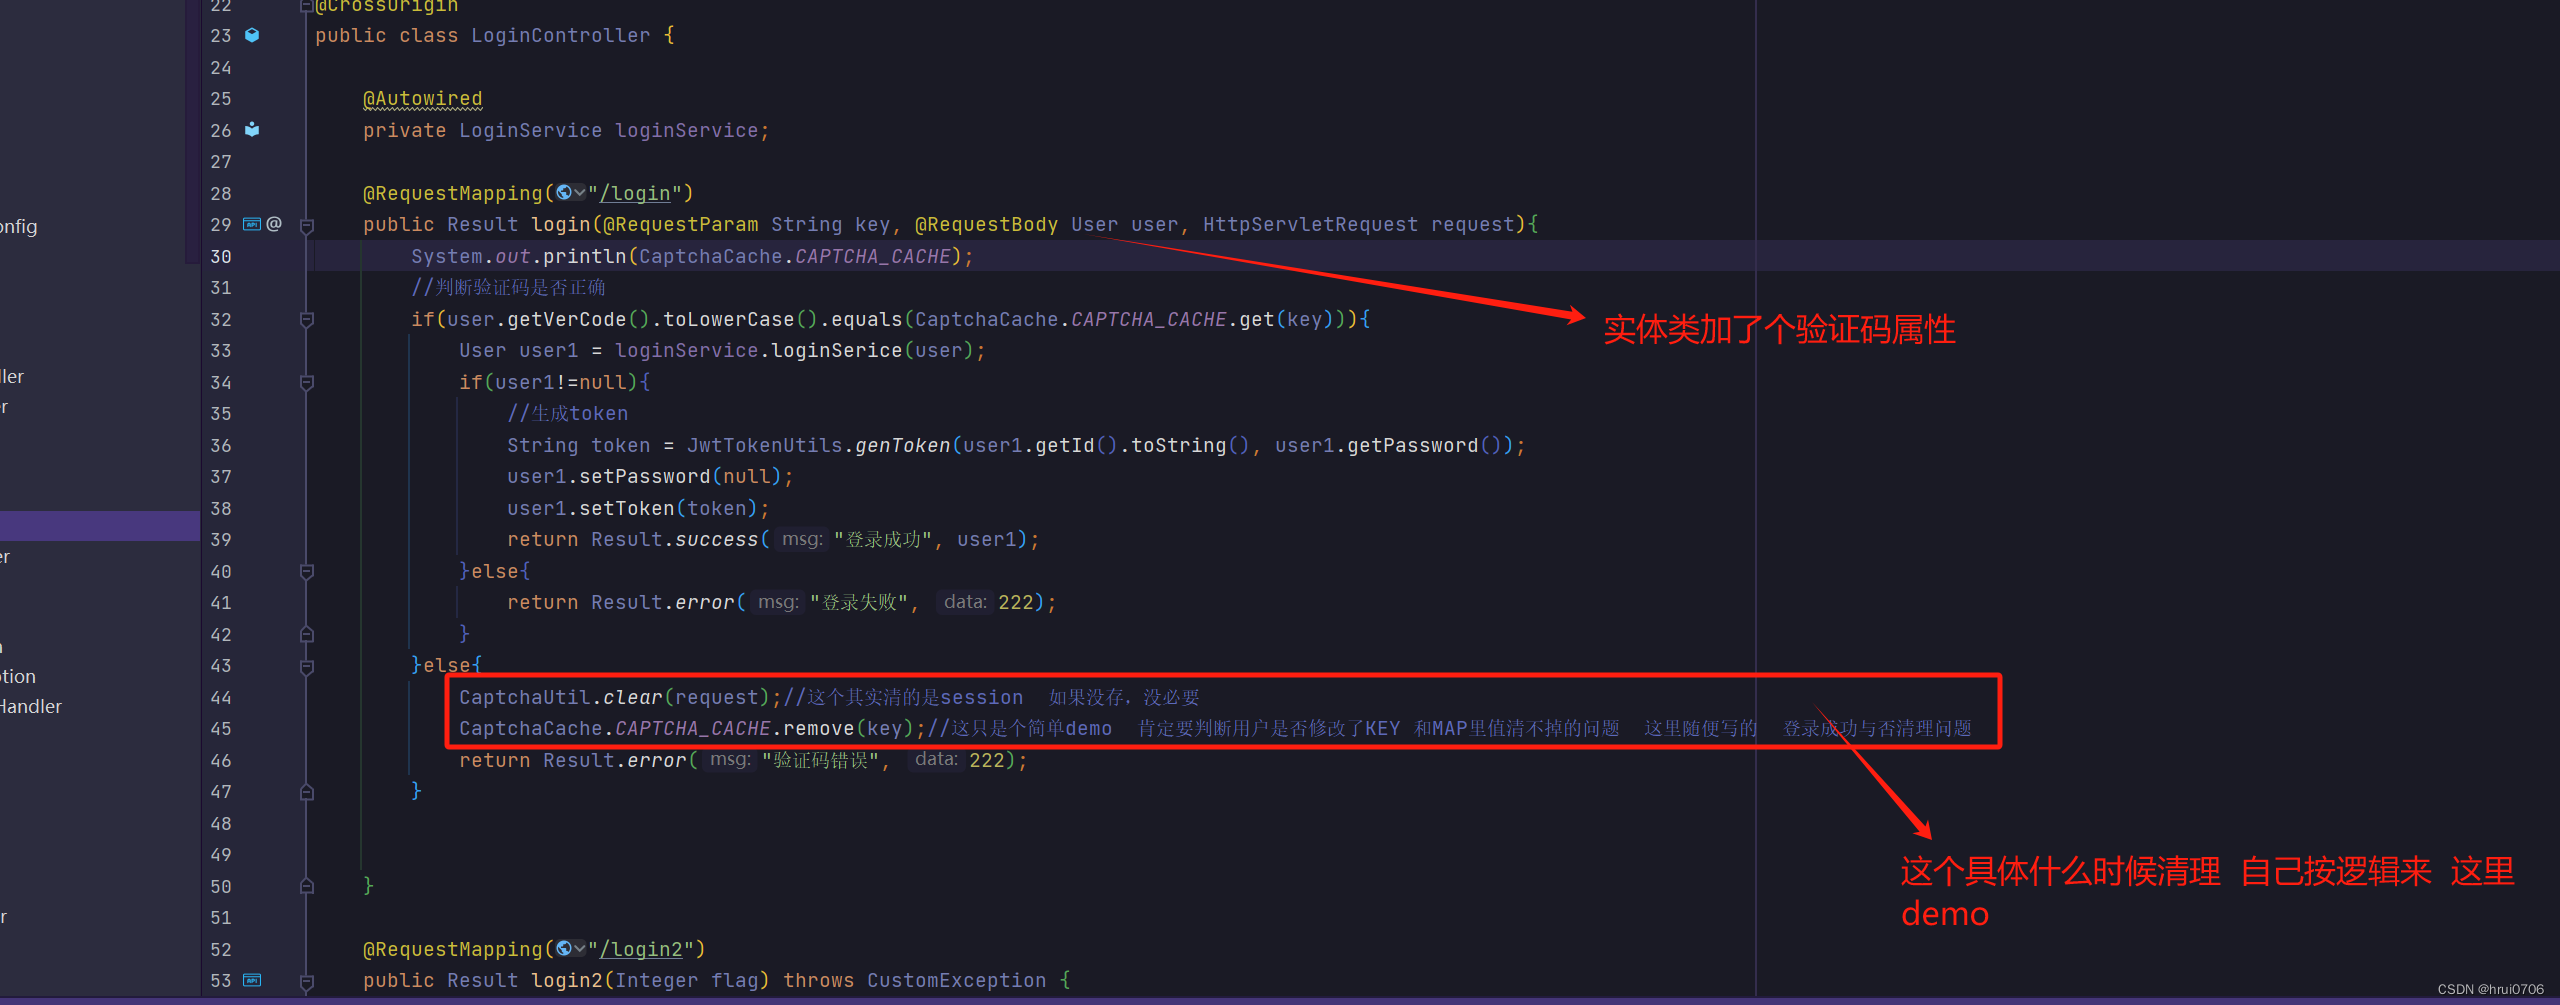This screenshot has height=1005, width=2560.
Task: Collapse the else block via line 43 fold arrow
Action: [x=307, y=665]
